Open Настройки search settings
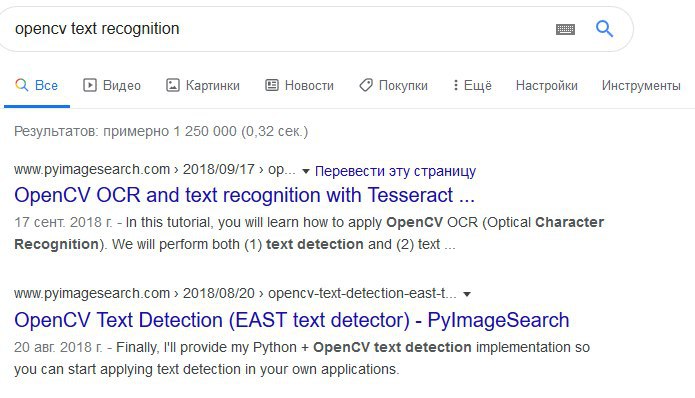The height and width of the screenshot is (398, 695). pos(547,85)
